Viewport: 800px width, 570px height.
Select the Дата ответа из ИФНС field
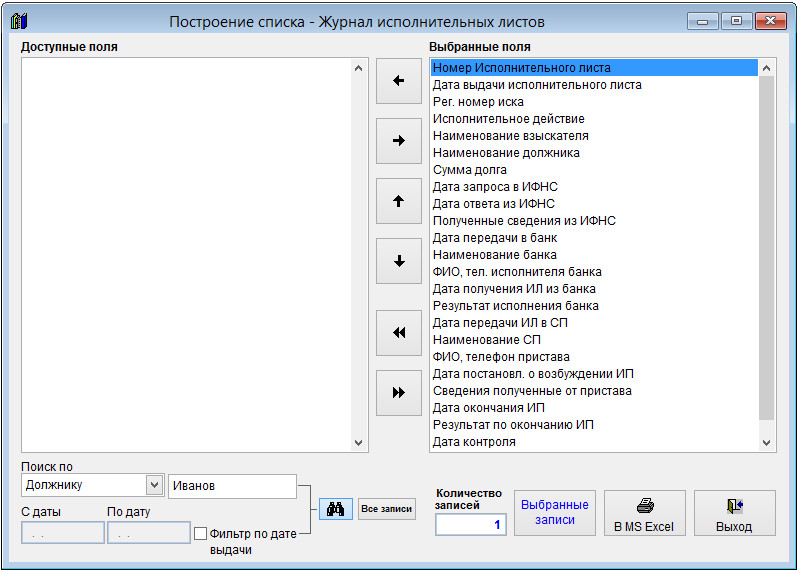pyautogui.click(x=594, y=204)
